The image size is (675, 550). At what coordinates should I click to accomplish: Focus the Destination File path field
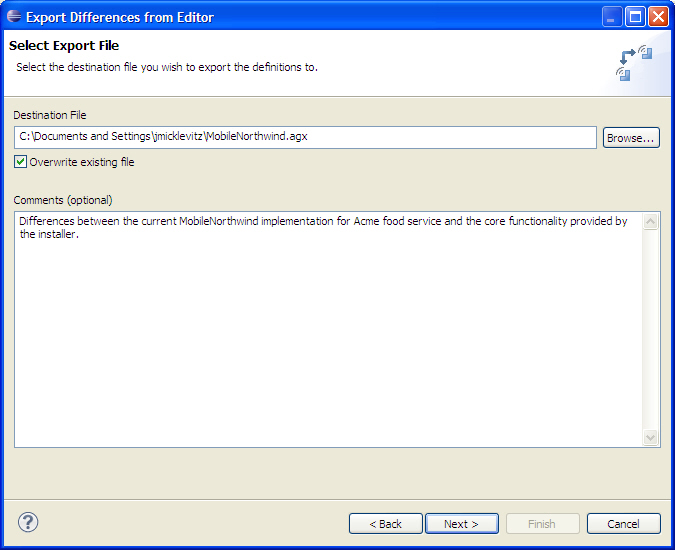click(305, 137)
